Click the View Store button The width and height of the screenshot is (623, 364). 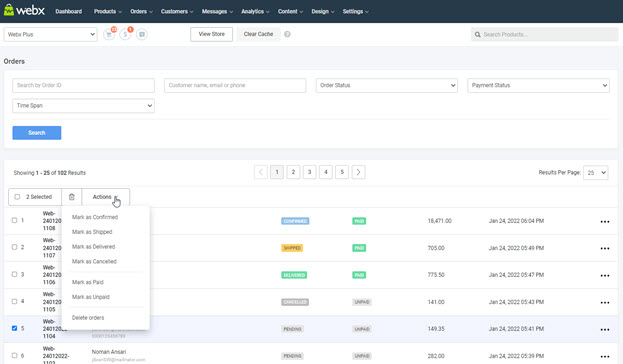coord(211,34)
